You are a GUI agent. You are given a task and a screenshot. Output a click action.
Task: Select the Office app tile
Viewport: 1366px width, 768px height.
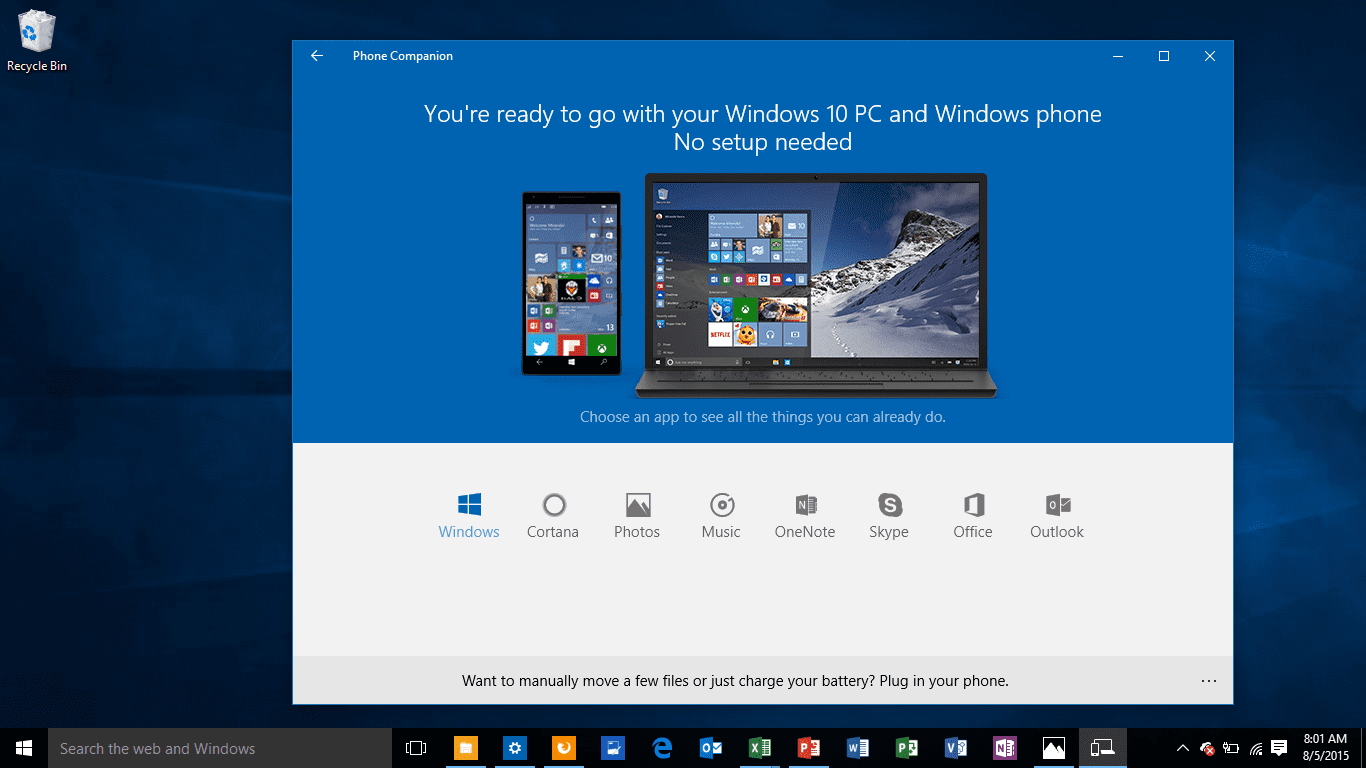(973, 516)
